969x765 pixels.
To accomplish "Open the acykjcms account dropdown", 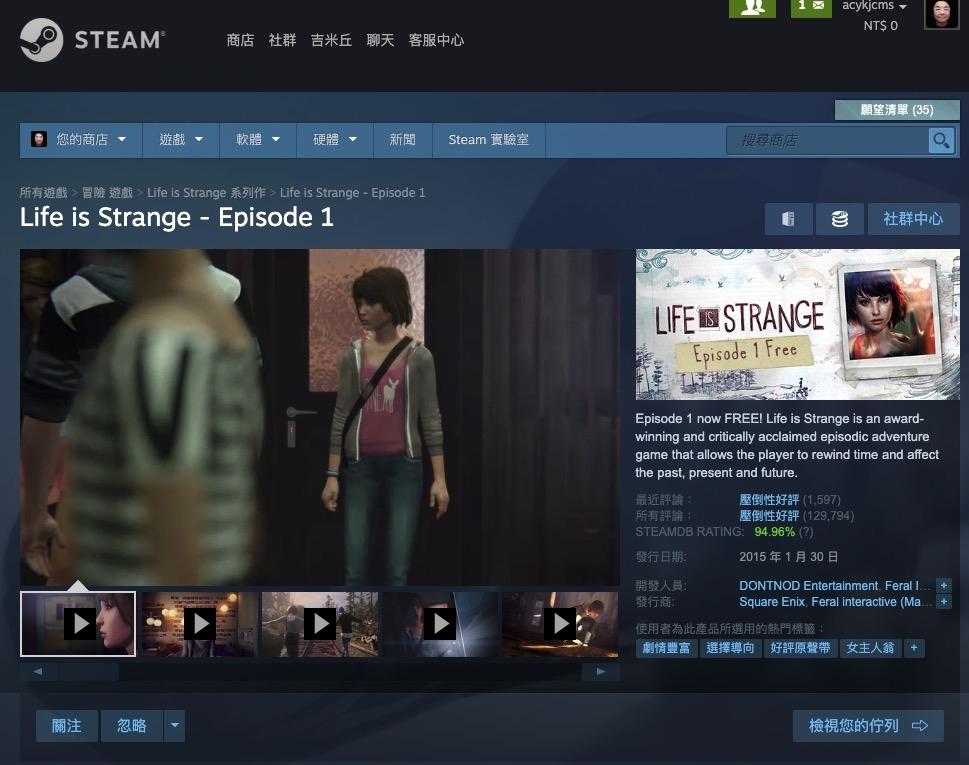I will pos(874,6).
